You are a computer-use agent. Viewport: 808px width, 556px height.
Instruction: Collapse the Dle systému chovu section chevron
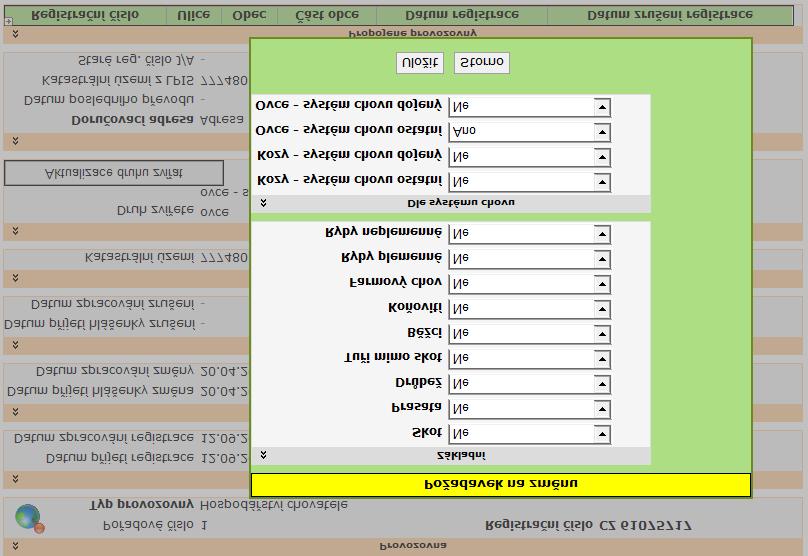(x=263, y=203)
